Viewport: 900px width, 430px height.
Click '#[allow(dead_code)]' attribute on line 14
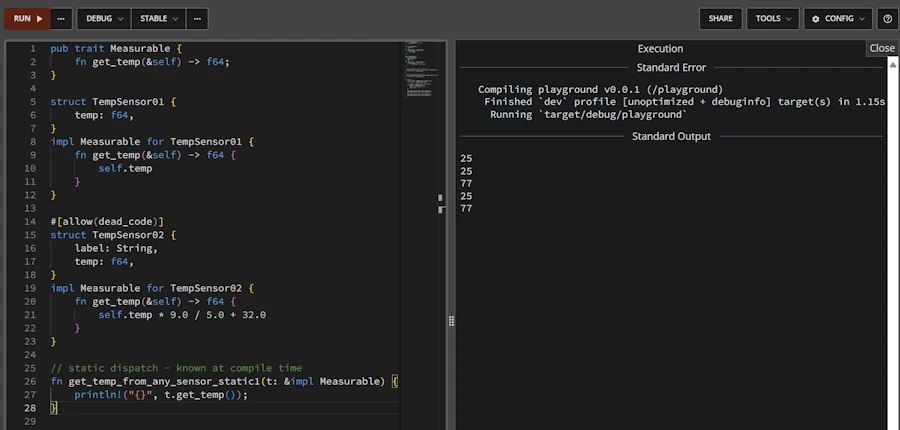107,222
